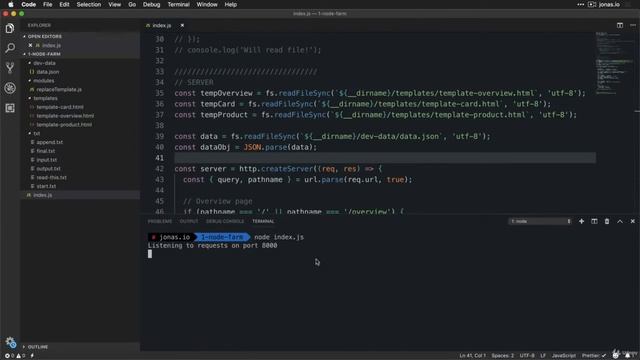
Task: Switch to the Output panel tab
Action: coord(189,221)
